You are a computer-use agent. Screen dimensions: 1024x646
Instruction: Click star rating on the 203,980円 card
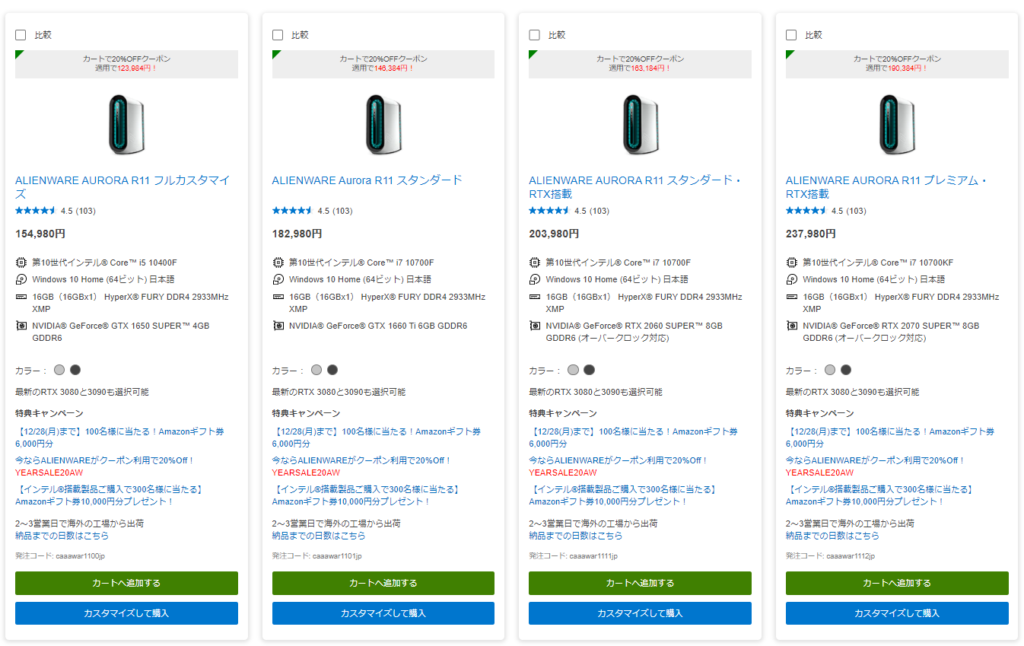(x=549, y=210)
